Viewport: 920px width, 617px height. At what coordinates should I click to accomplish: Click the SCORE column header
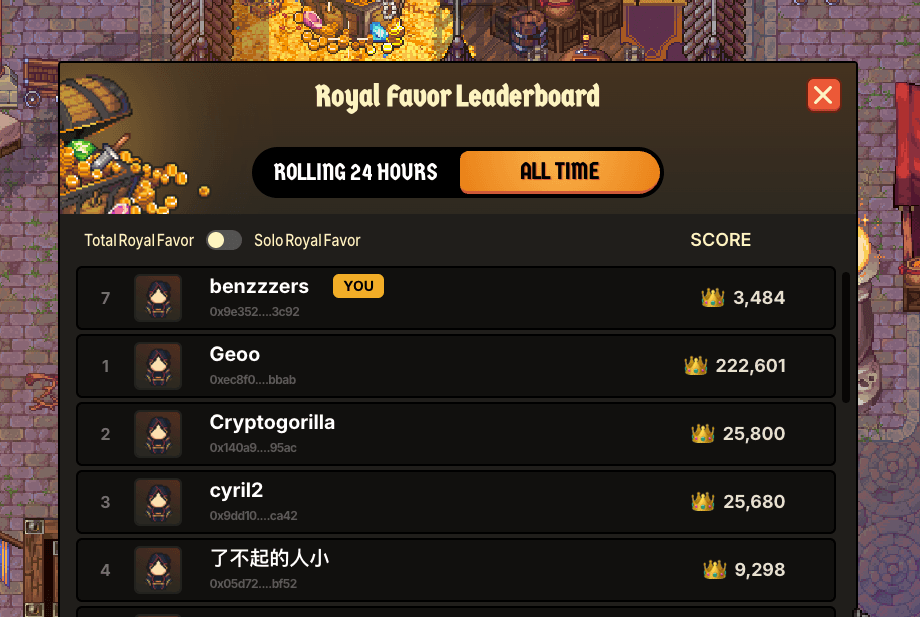[721, 240]
